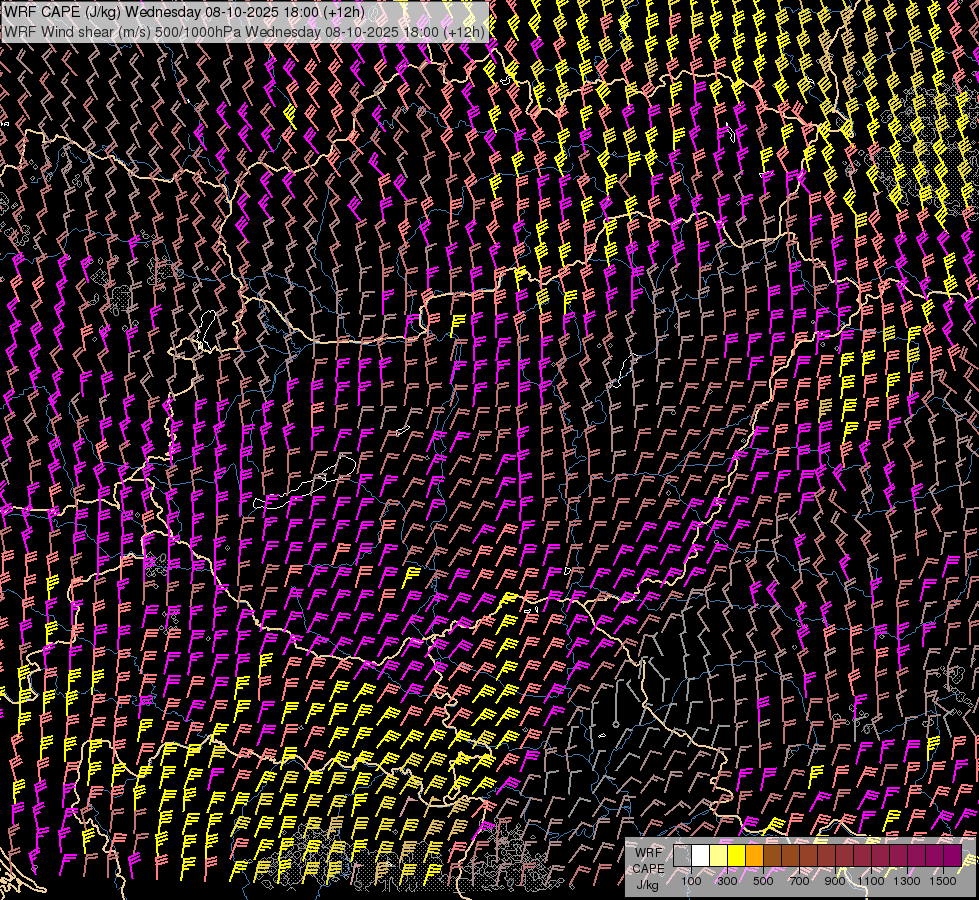Select the orange CAPE legend swatch
979x900 pixels.
pyautogui.click(x=754, y=856)
